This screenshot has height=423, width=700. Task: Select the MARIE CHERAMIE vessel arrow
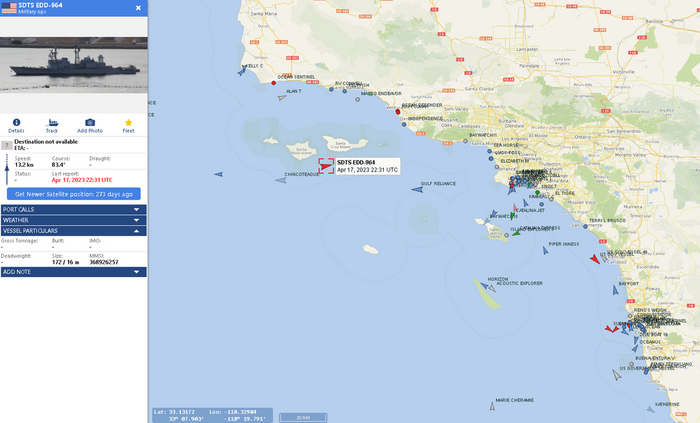click(492, 406)
